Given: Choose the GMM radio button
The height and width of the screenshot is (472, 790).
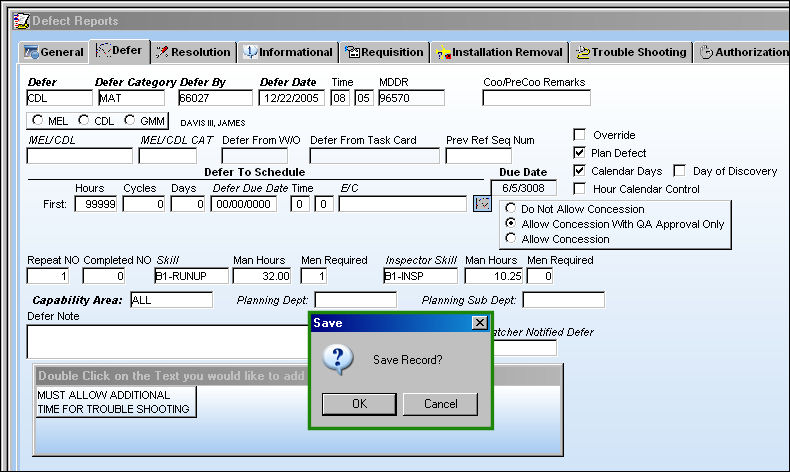Looking at the screenshot, I should pyautogui.click(x=129, y=120).
